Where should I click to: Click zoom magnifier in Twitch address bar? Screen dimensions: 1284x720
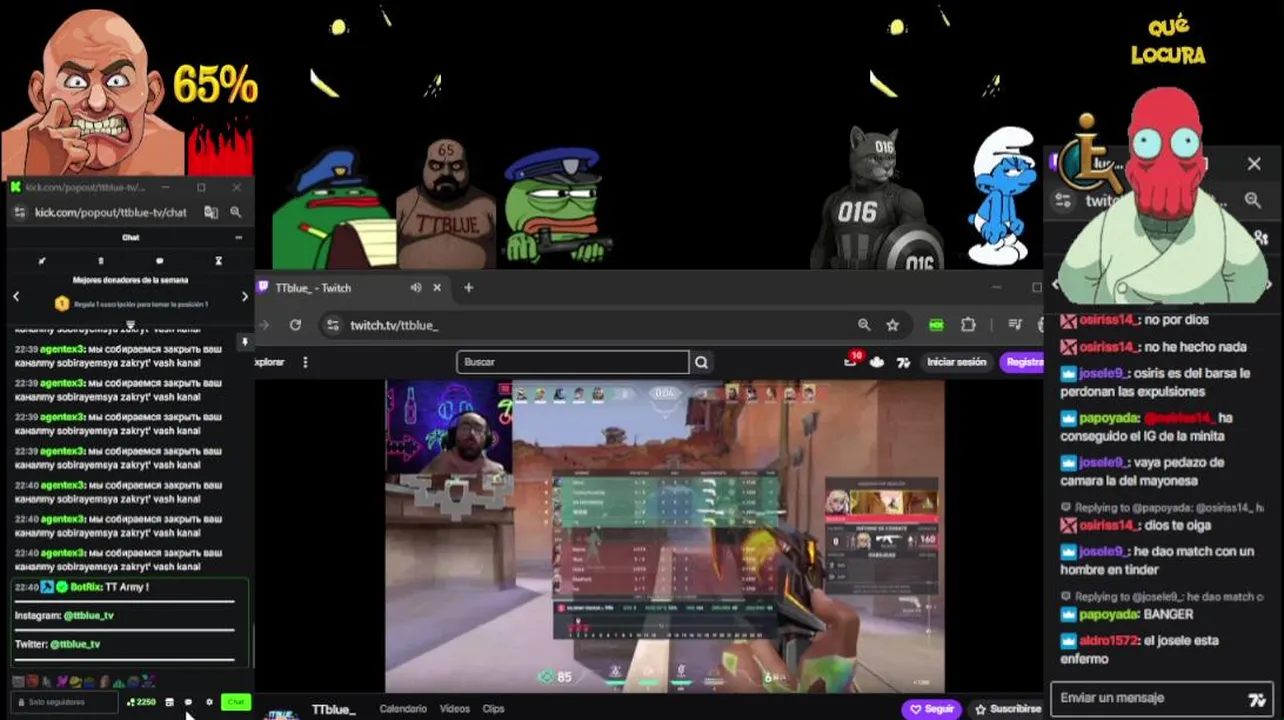(864, 325)
